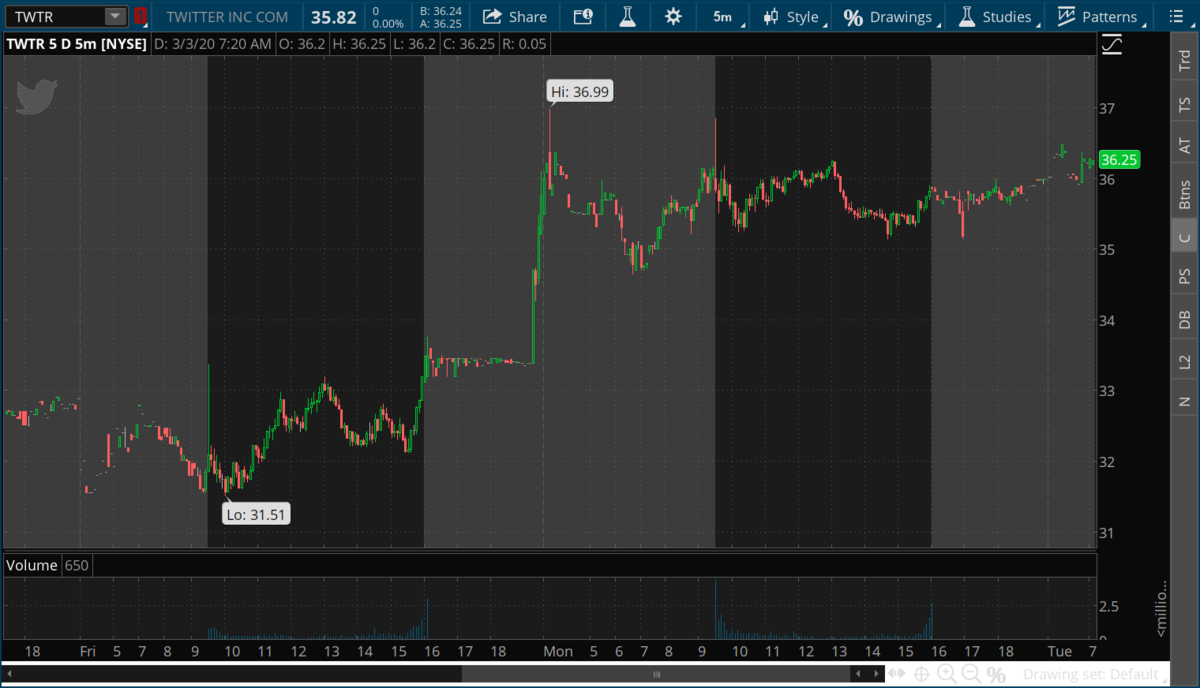
Task: Click the pan arrows icon below chart
Action: [x=897, y=675]
